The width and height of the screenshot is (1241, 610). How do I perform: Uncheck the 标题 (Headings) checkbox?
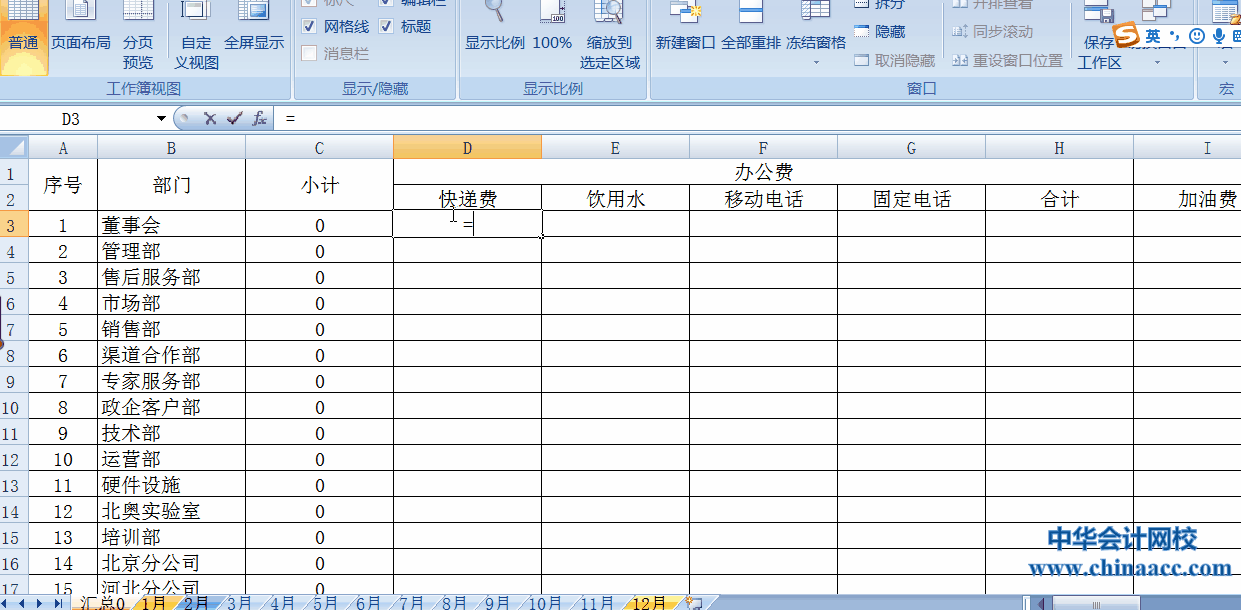click(x=386, y=26)
